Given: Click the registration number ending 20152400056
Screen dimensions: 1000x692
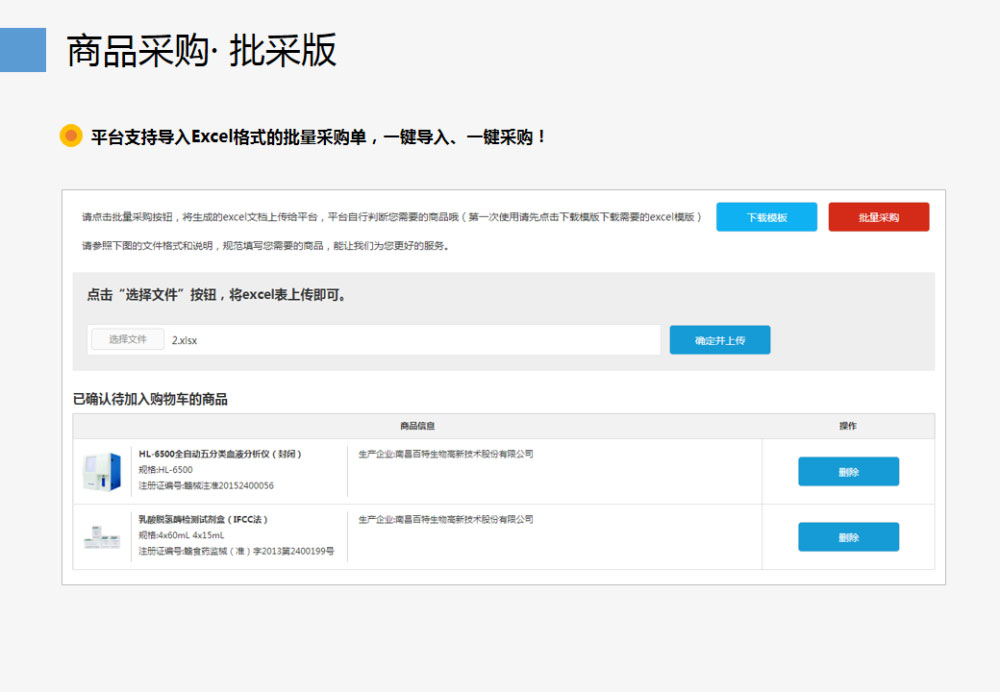Looking at the screenshot, I should coord(206,486).
